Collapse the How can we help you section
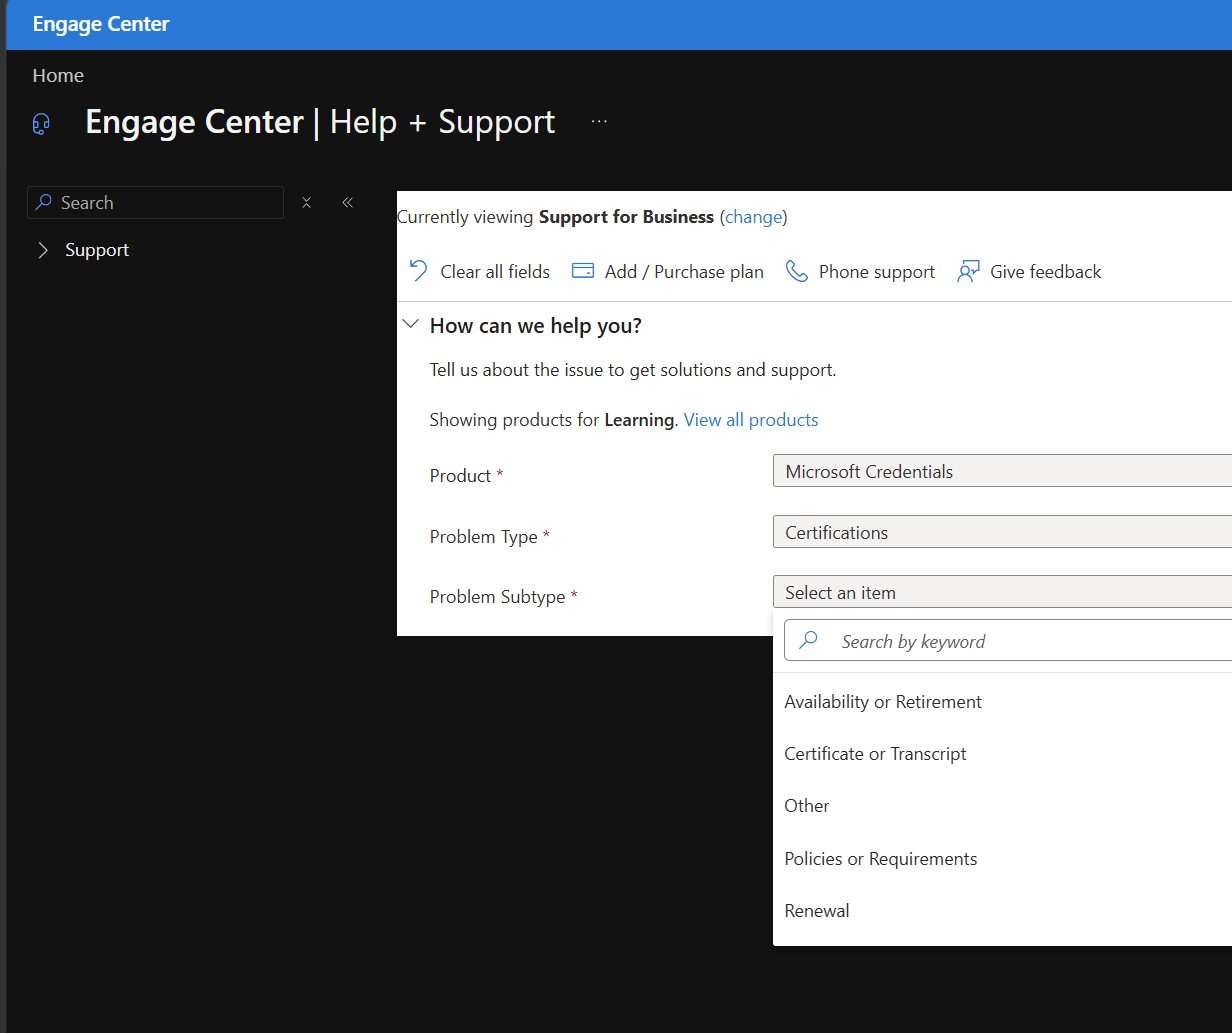Image resolution: width=1232 pixels, height=1033 pixels. coord(410,325)
